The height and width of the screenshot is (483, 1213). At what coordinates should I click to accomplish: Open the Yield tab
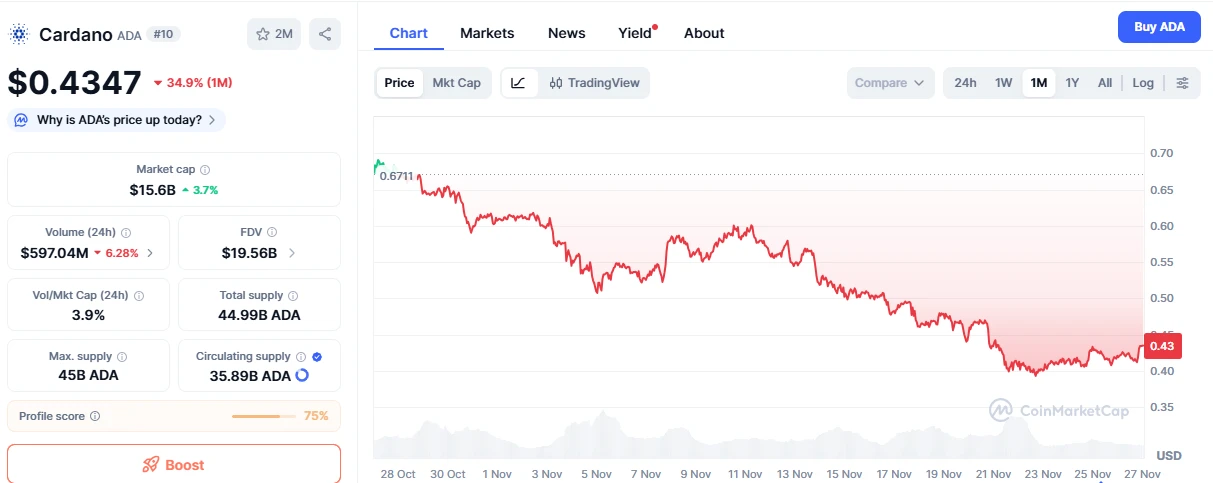tap(635, 33)
